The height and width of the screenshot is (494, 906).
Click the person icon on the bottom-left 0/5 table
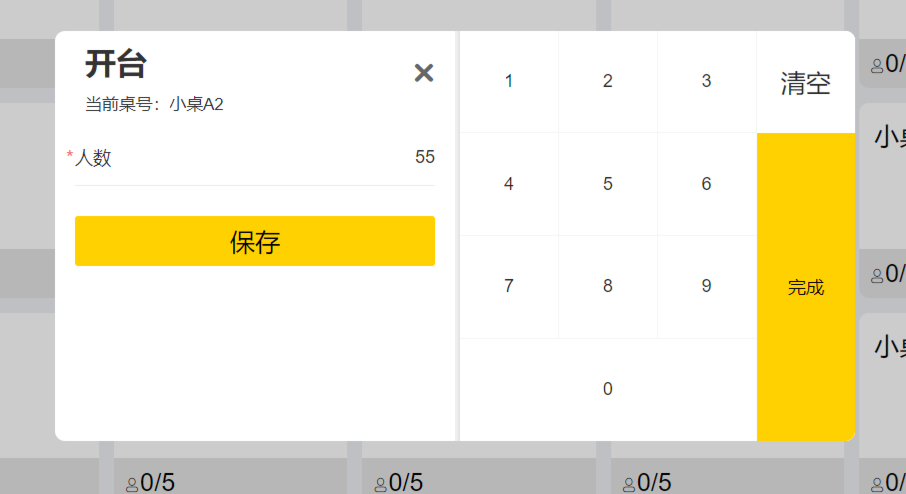click(x=132, y=484)
